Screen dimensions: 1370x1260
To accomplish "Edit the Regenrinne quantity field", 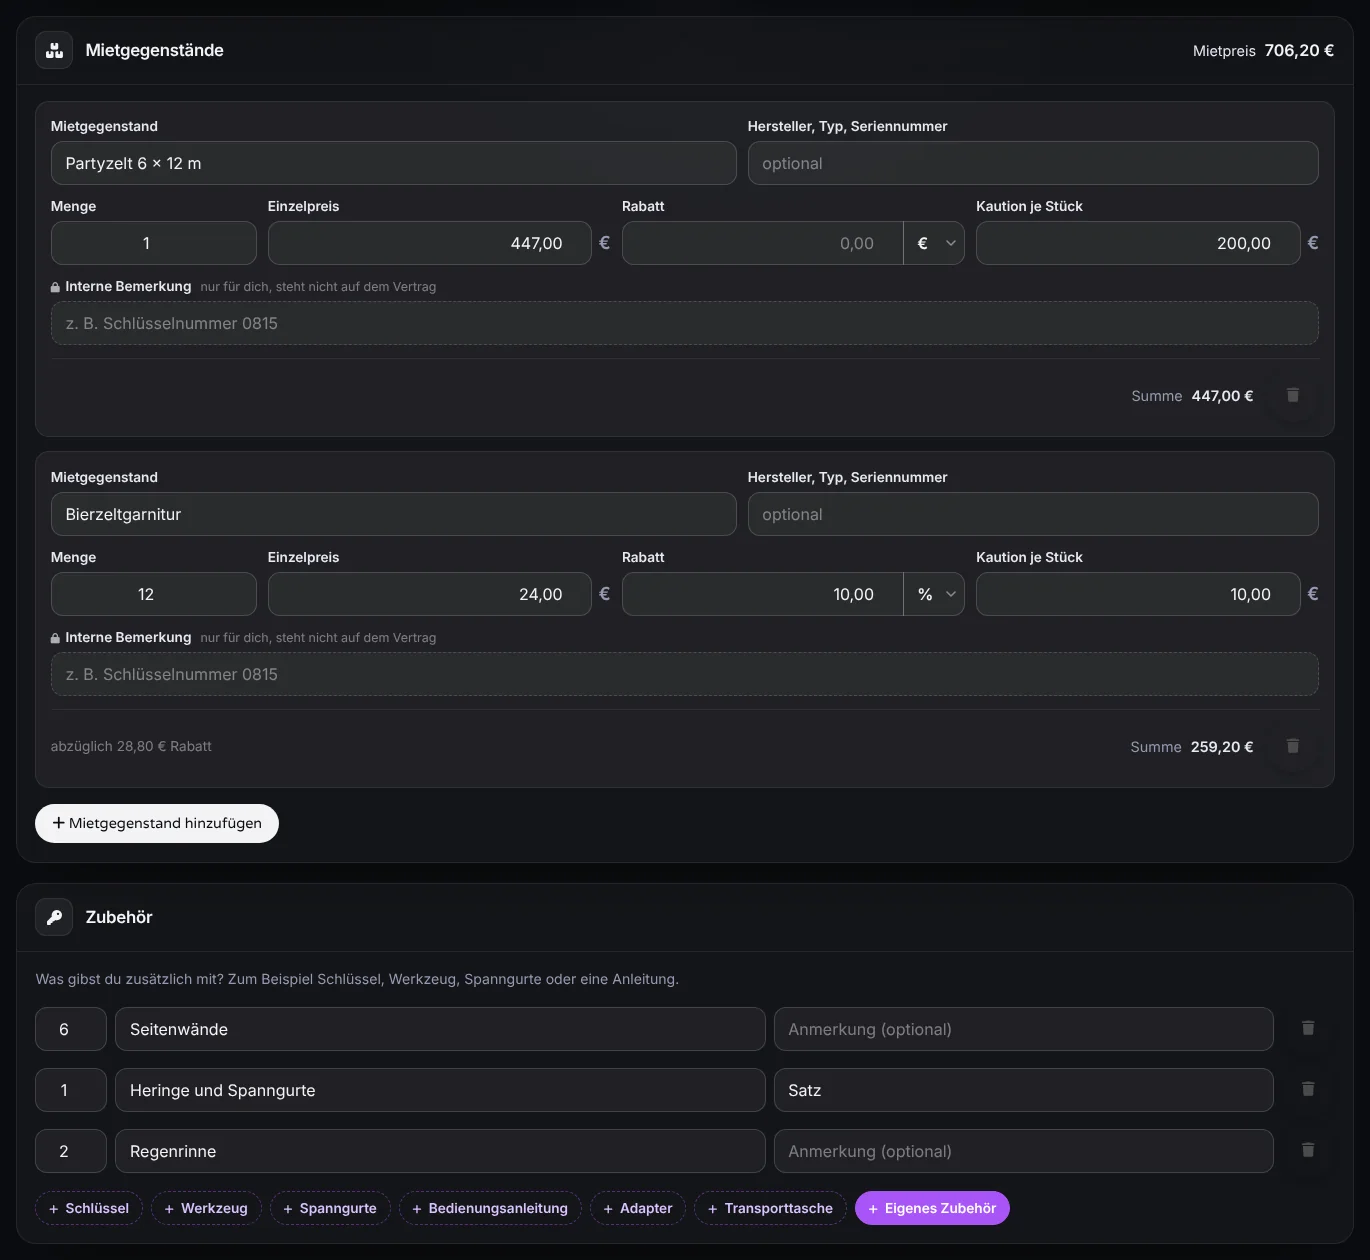I will pyautogui.click(x=71, y=1151).
